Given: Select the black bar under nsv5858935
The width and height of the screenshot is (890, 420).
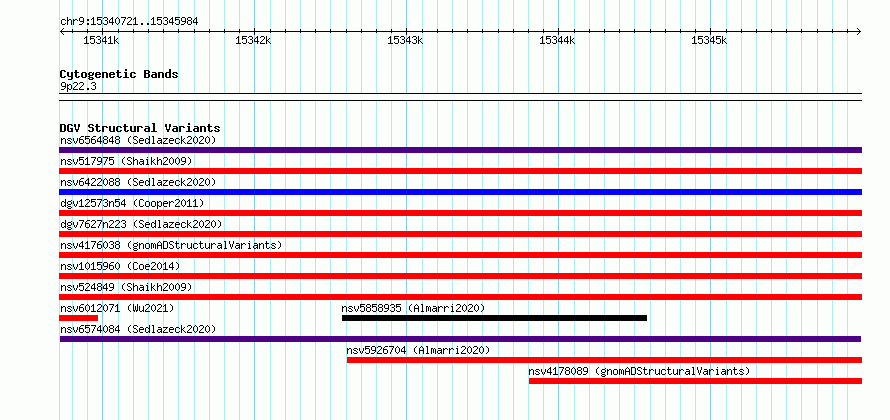Looking at the screenshot, I should click(494, 318).
